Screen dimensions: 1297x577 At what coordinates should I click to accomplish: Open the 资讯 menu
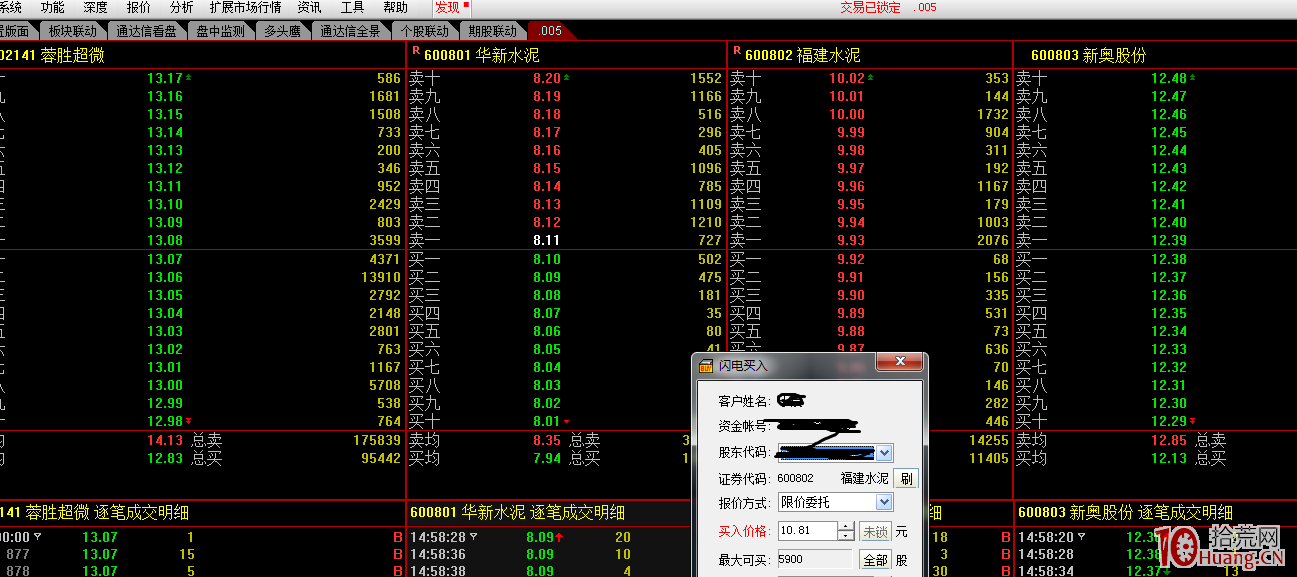(x=309, y=8)
